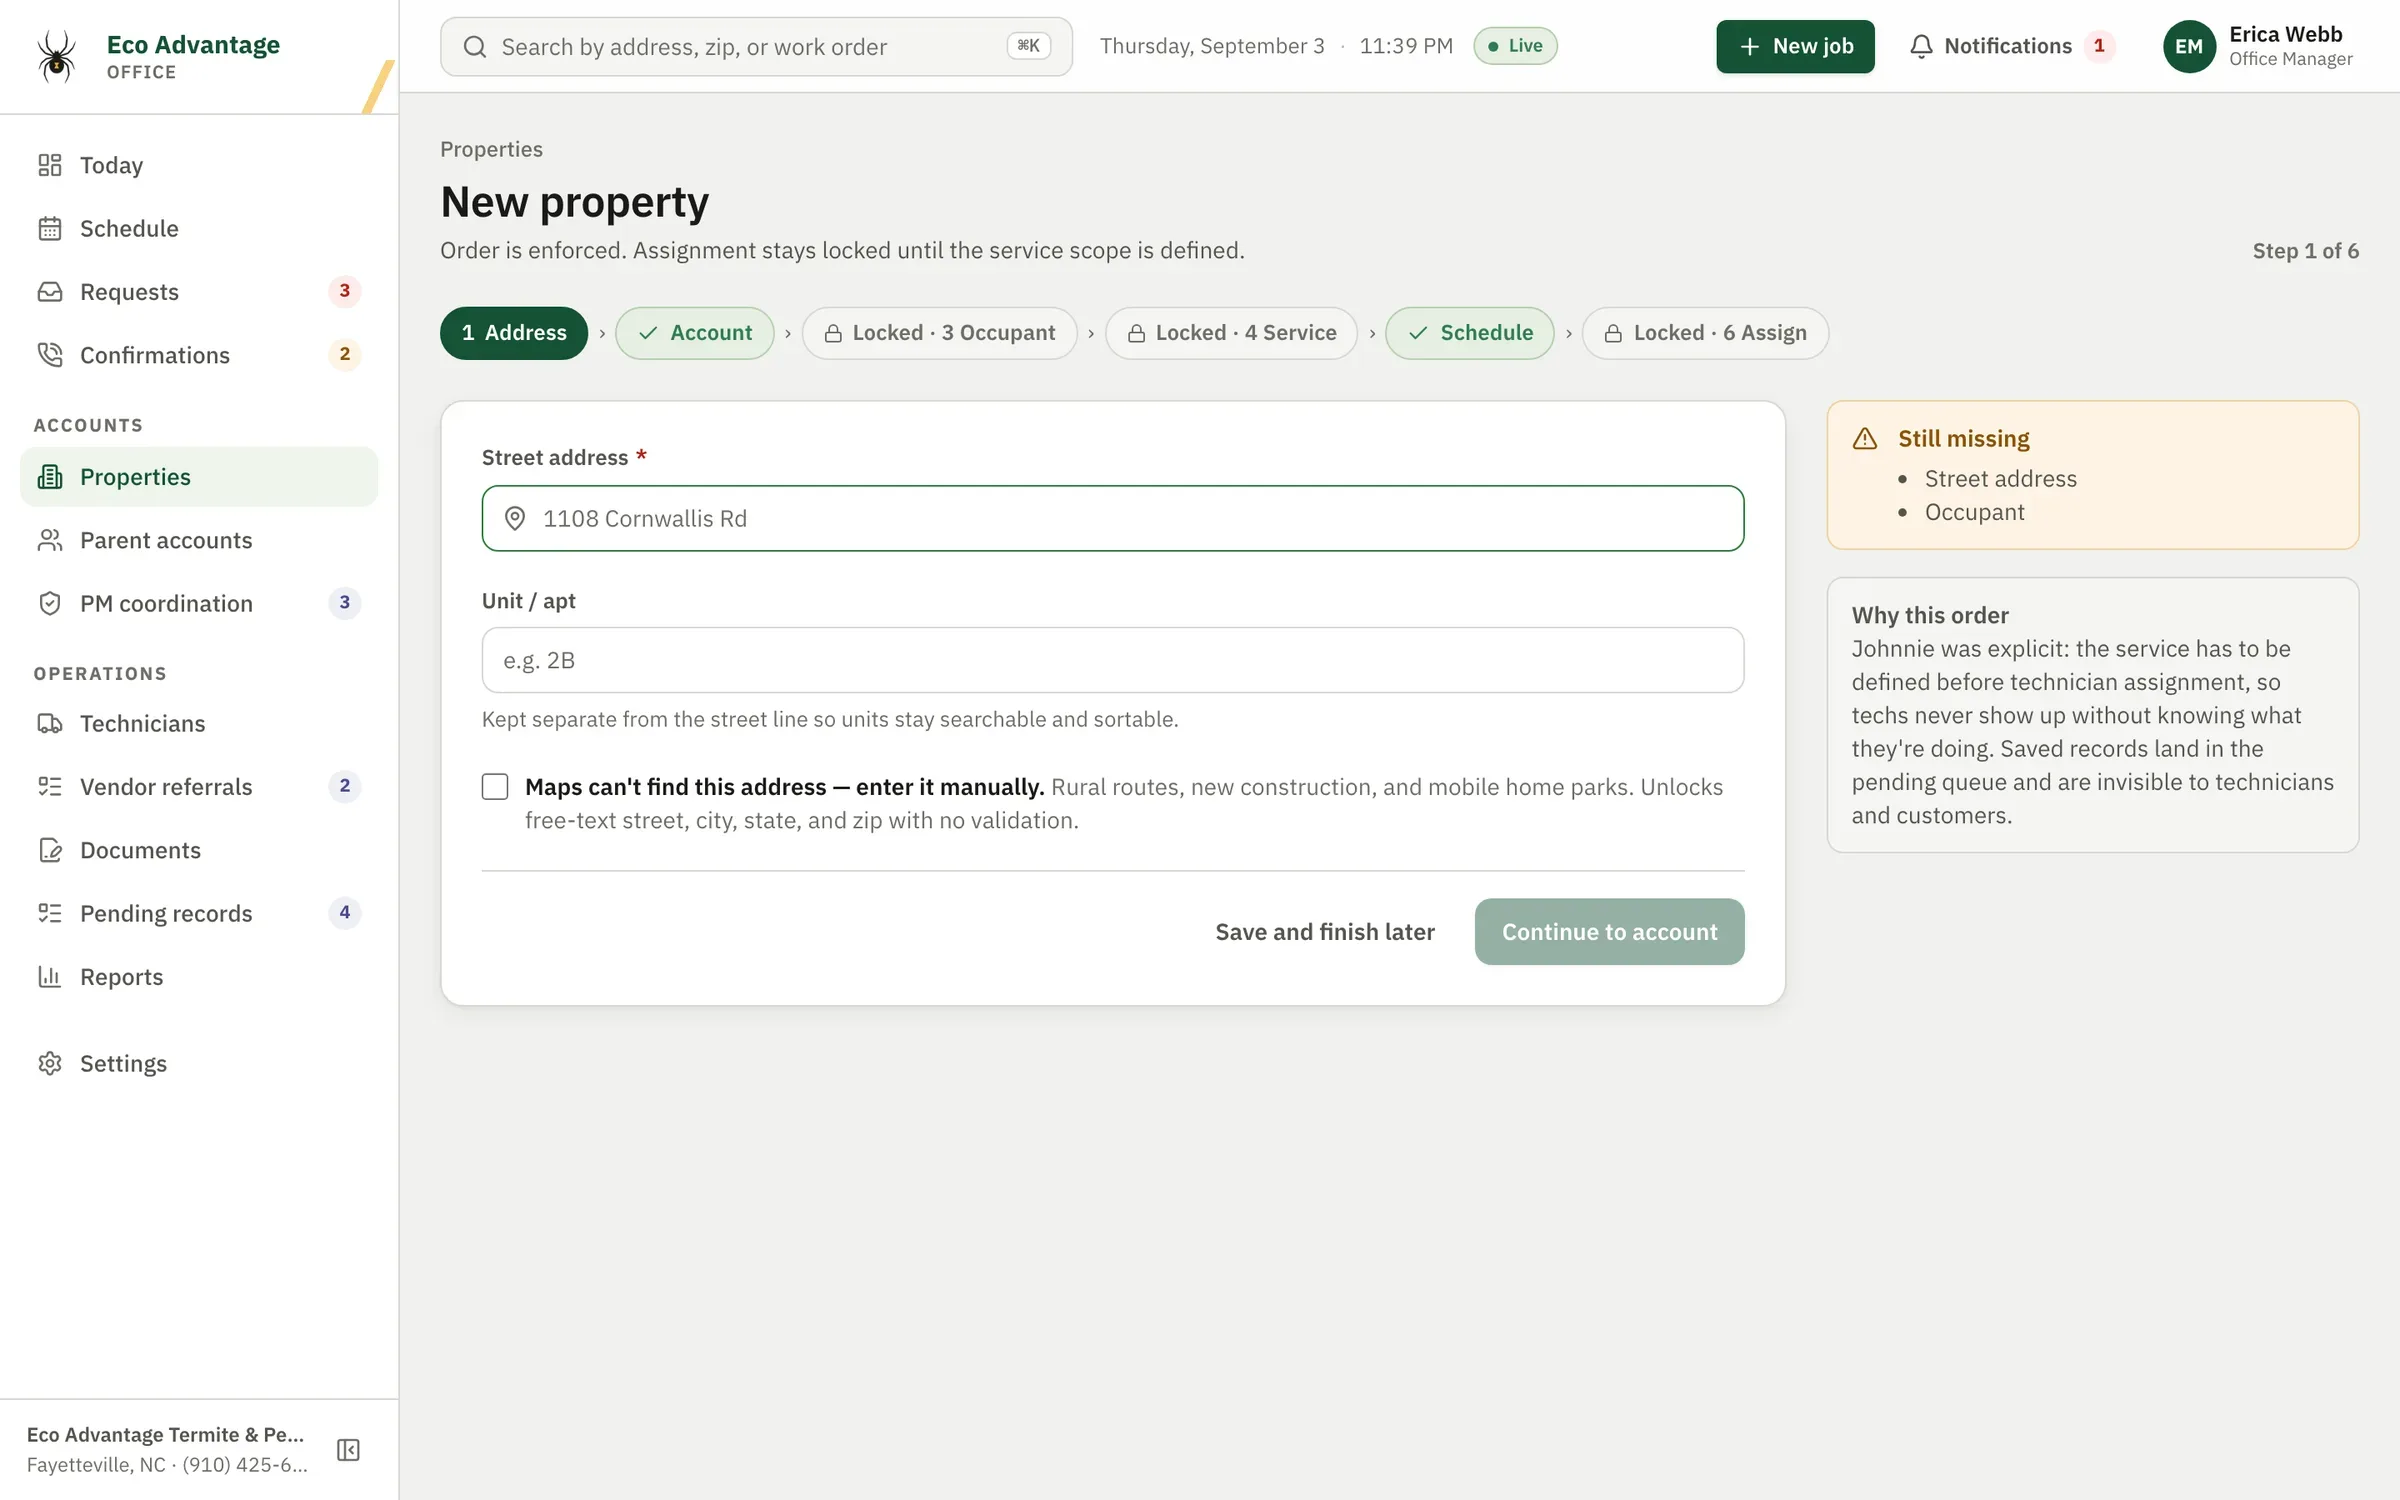
Task: Click the Notifications badge 1
Action: tap(2099, 46)
